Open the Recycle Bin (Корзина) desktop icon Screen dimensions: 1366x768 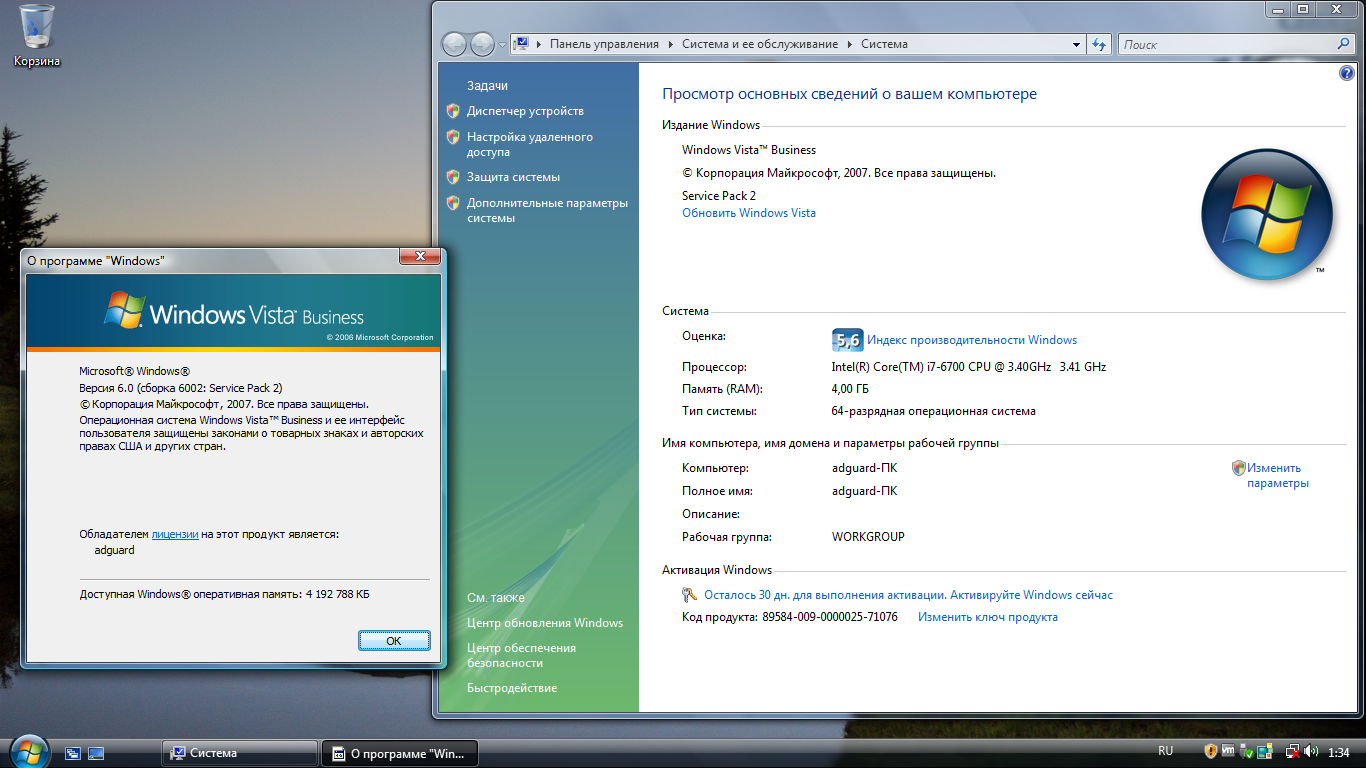click(x=36, y=36)
